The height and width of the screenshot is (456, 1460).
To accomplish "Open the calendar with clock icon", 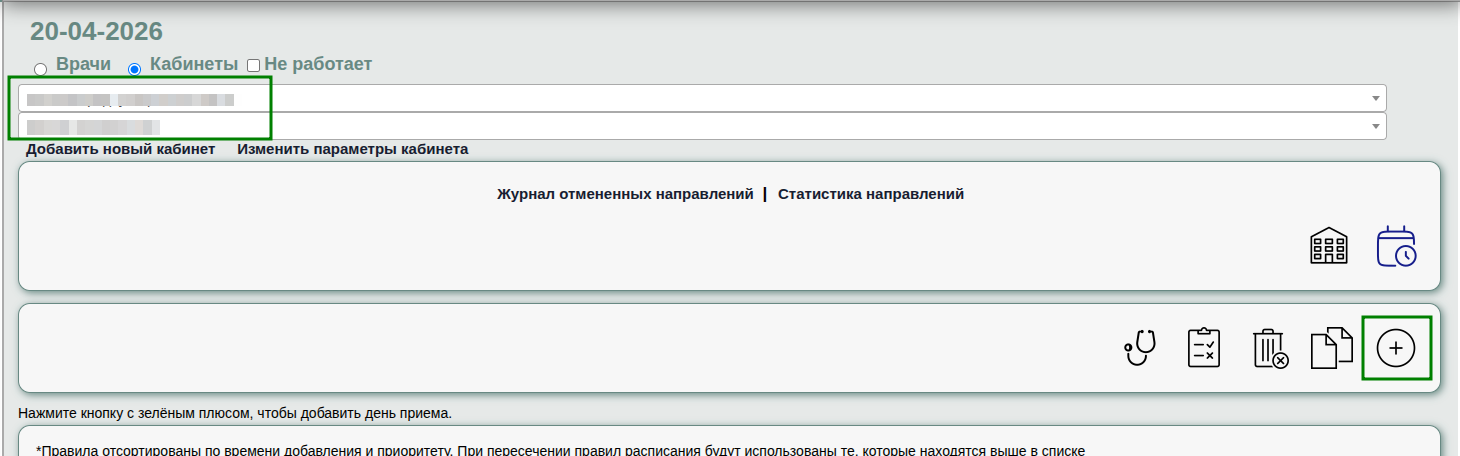I will (1396, 245).
